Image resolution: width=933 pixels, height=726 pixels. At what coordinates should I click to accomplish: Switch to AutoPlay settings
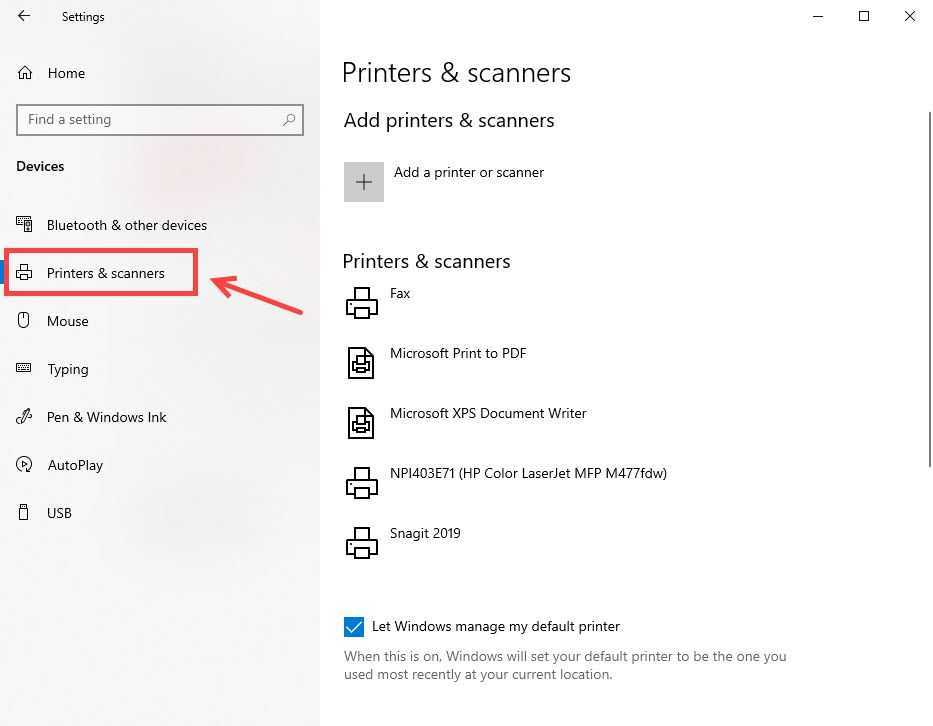click(x=75, y=465)
